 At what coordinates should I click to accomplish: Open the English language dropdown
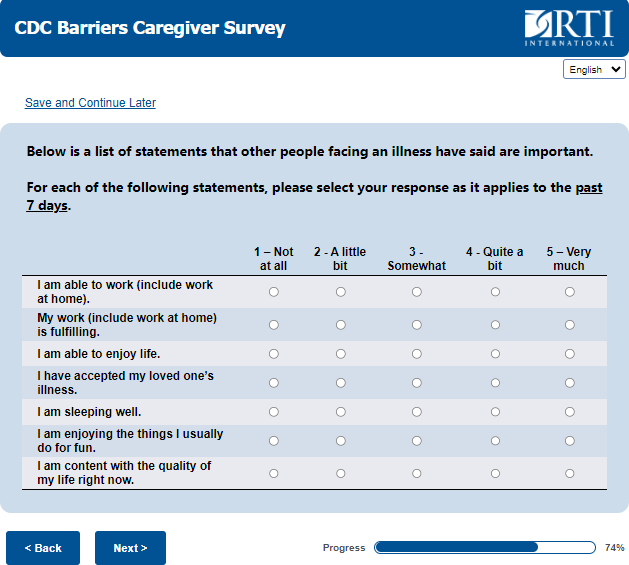click(595, 70)
